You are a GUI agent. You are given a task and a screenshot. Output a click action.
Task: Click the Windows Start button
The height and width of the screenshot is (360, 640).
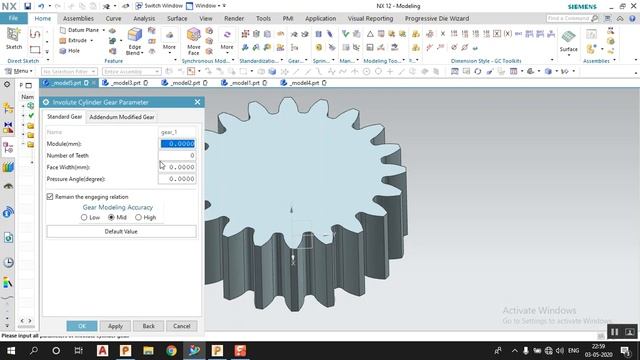[x=11, y=351]
